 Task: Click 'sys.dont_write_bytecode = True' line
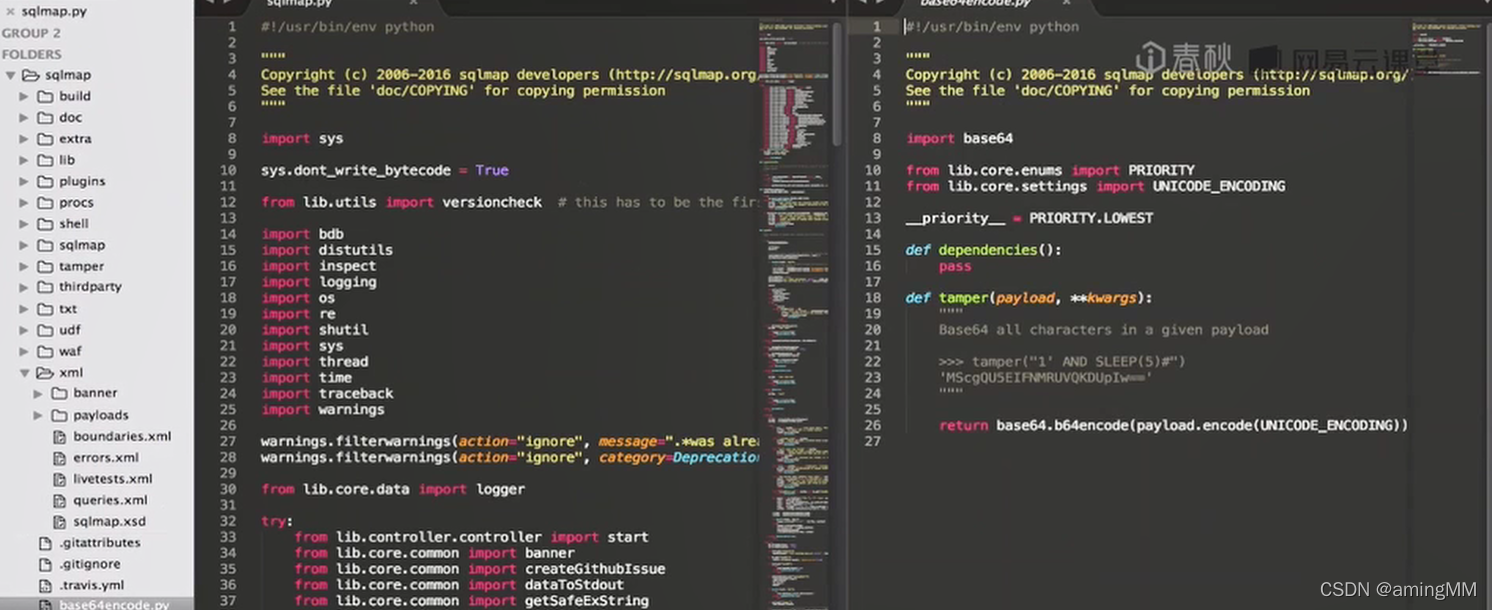point(385,170)
